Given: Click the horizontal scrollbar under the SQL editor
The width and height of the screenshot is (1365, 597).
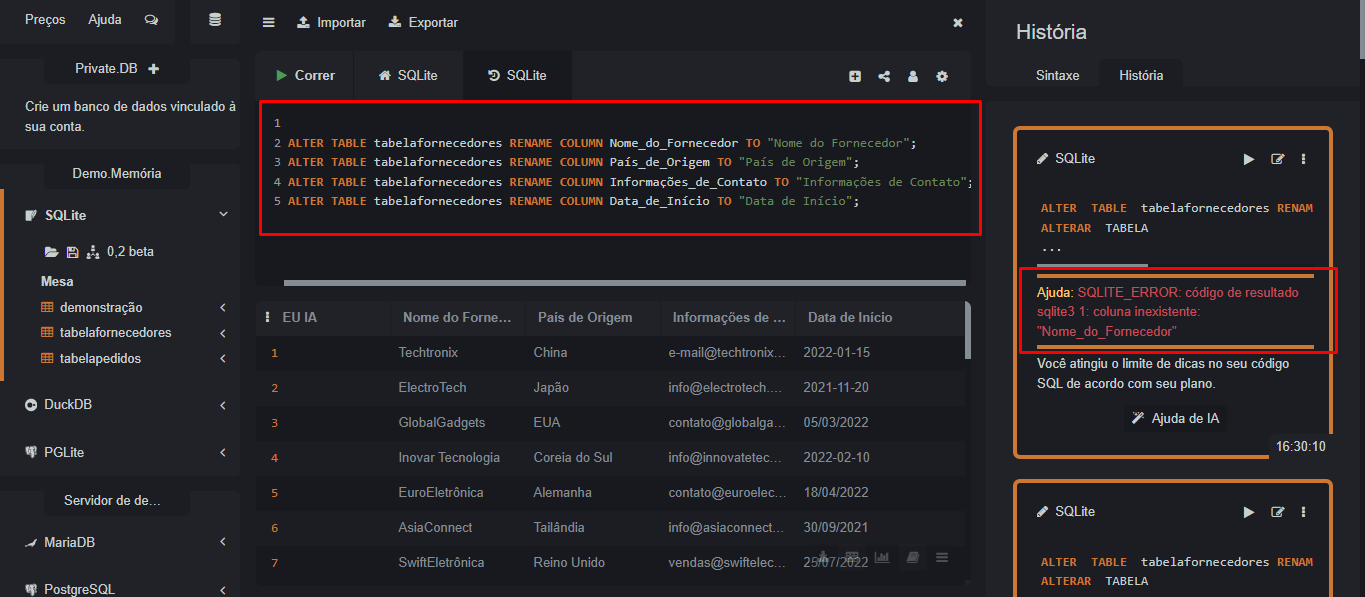Looking at the screenshot, I should 624,283.
